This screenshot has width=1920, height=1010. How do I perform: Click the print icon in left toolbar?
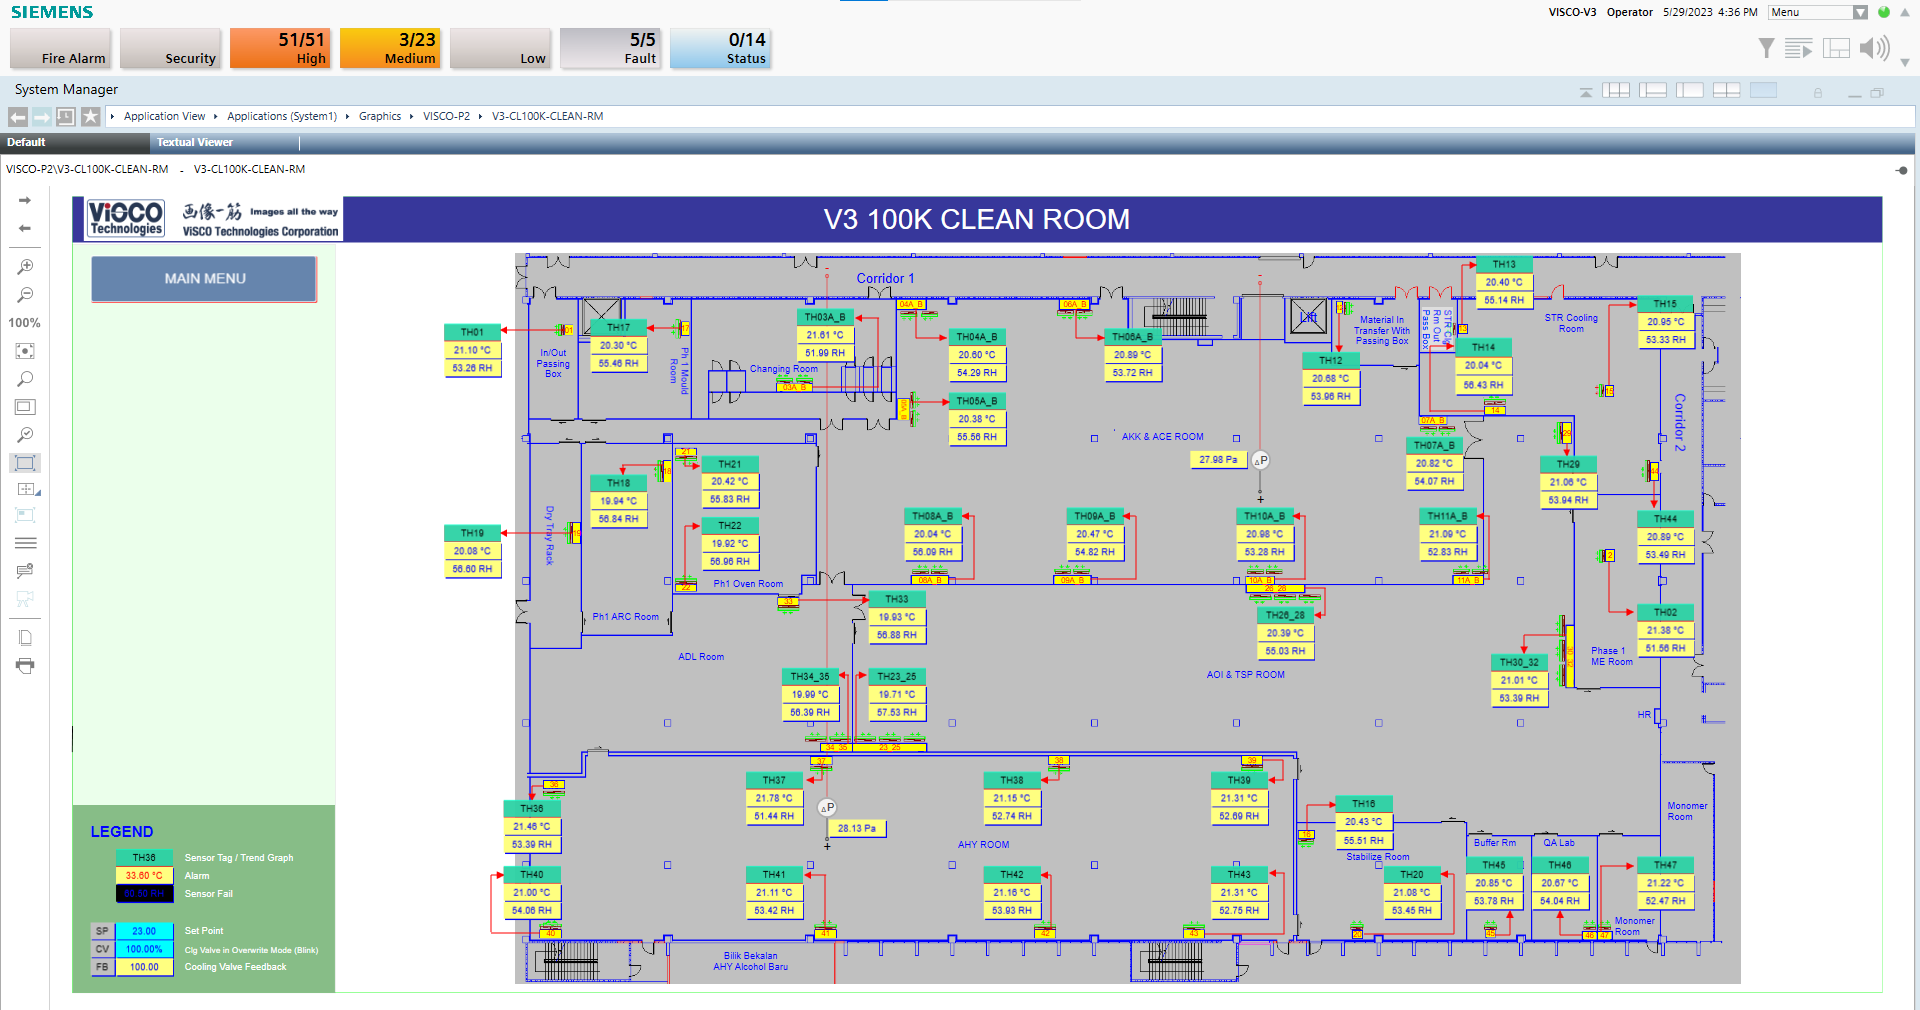coord(25,666)
